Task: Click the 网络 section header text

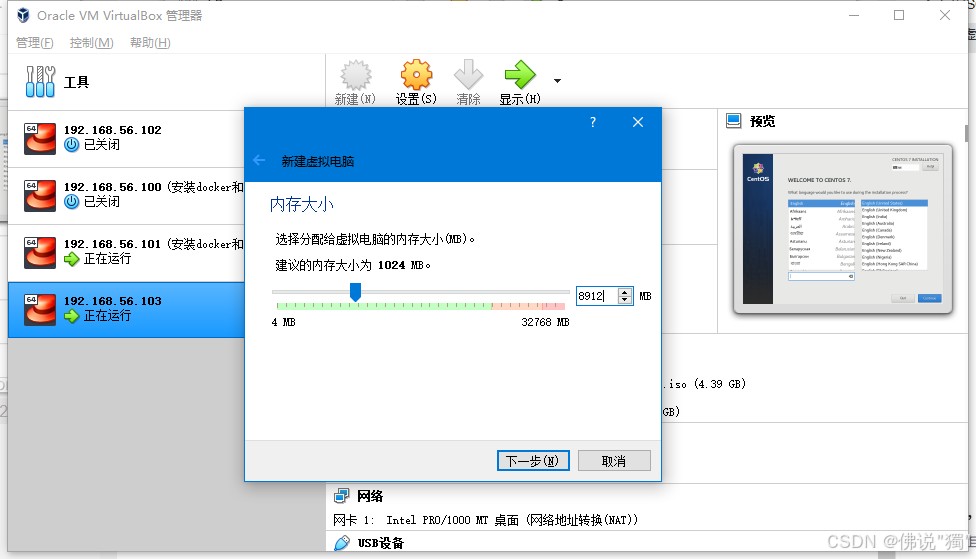Action: pos(370,496)
